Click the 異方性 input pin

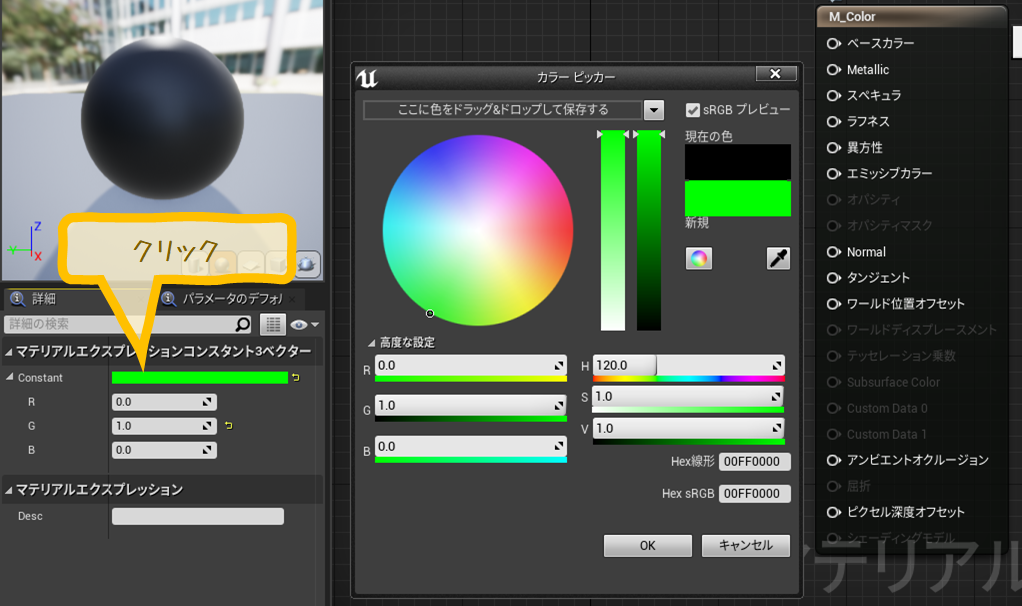click(834, 148)
